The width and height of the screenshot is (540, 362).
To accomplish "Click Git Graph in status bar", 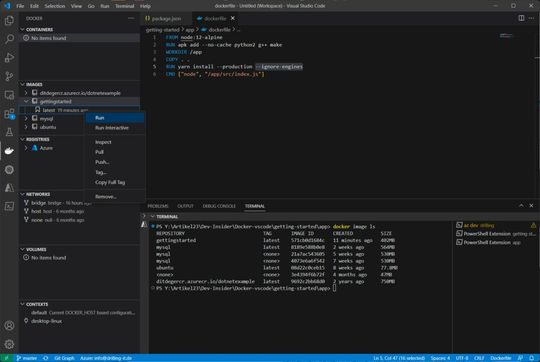I will (x=64, y=358).
